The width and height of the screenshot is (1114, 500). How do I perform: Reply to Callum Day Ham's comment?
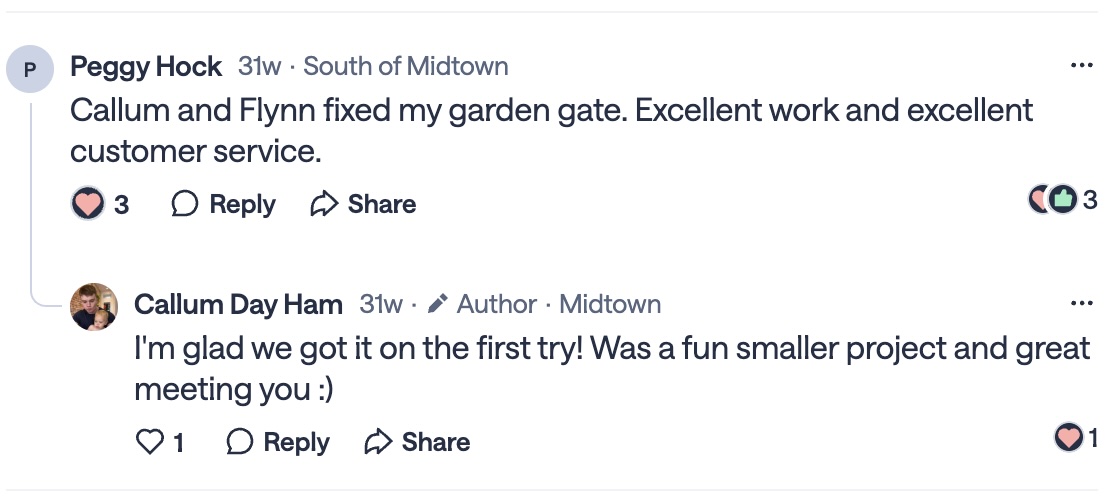pos(278,442)
